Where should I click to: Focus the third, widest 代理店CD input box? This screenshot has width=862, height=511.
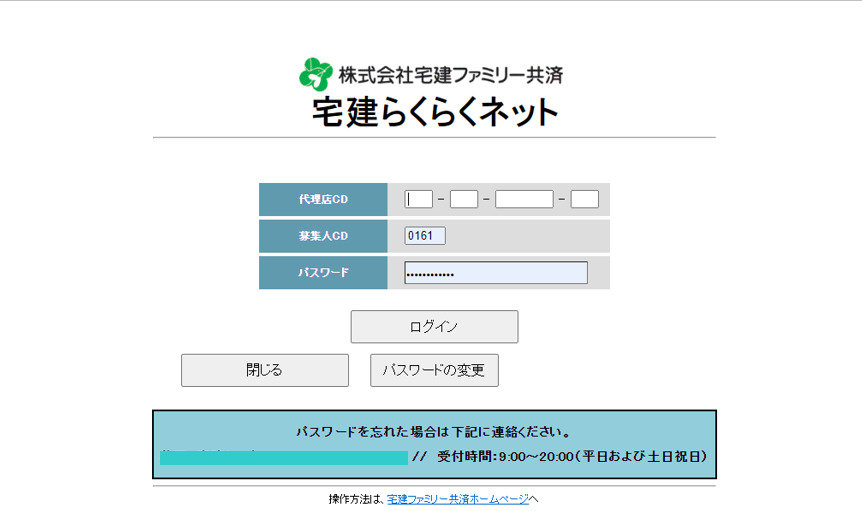coord(524,199)
